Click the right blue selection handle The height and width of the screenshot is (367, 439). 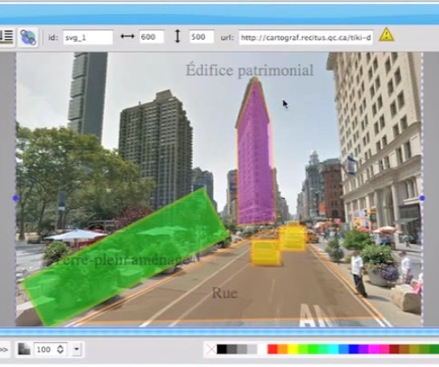pos(422,198)
